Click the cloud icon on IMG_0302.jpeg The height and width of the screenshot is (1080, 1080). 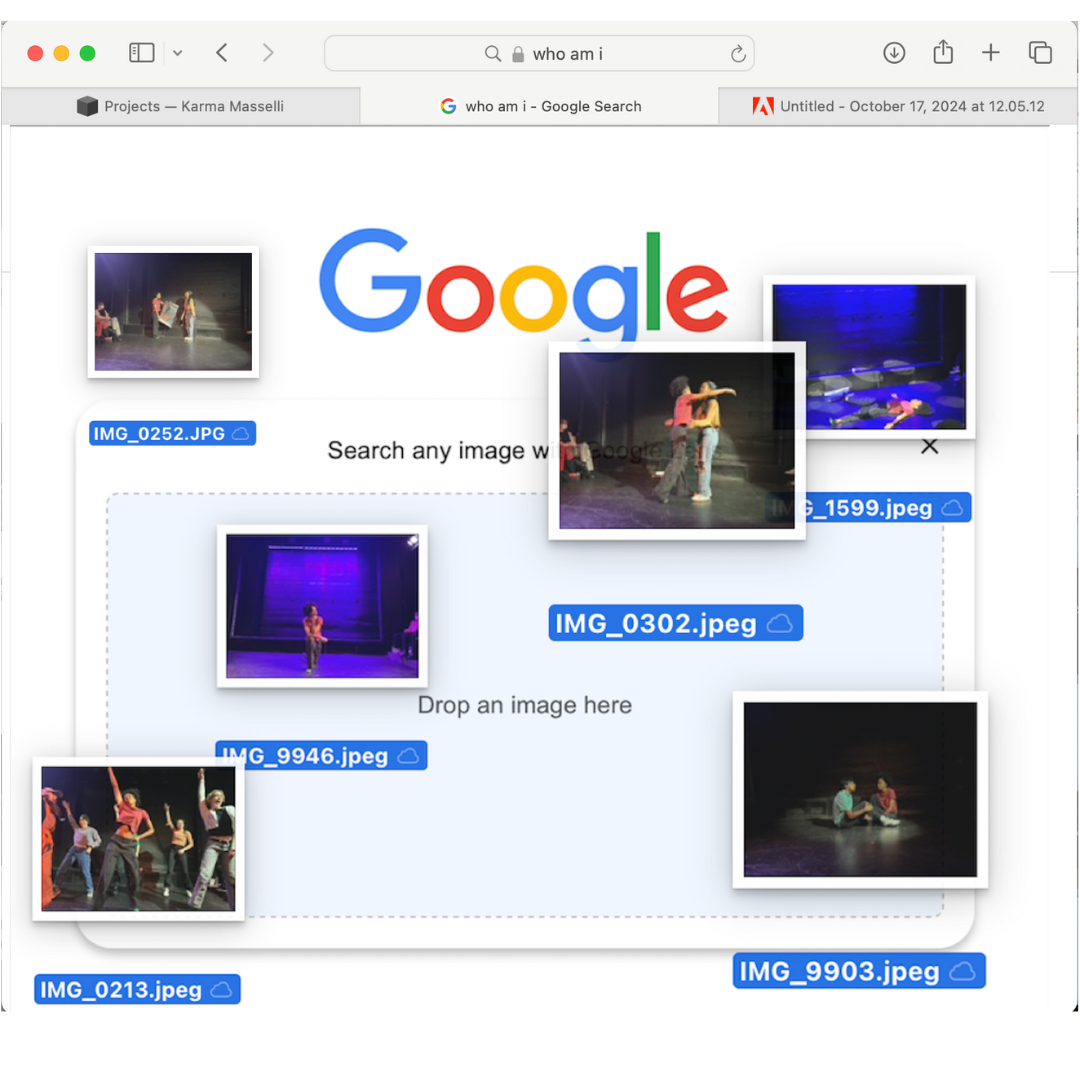coord(780,623)
